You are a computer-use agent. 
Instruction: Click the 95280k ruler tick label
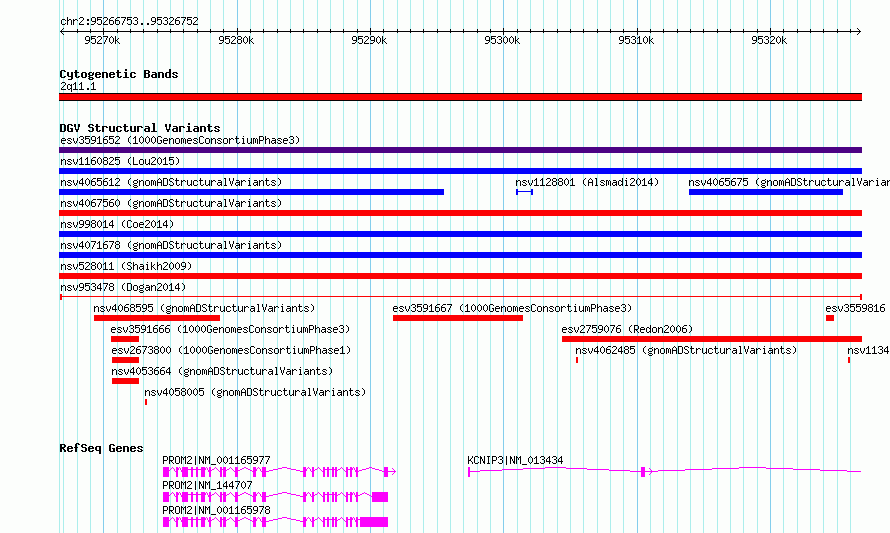(236, 40)
